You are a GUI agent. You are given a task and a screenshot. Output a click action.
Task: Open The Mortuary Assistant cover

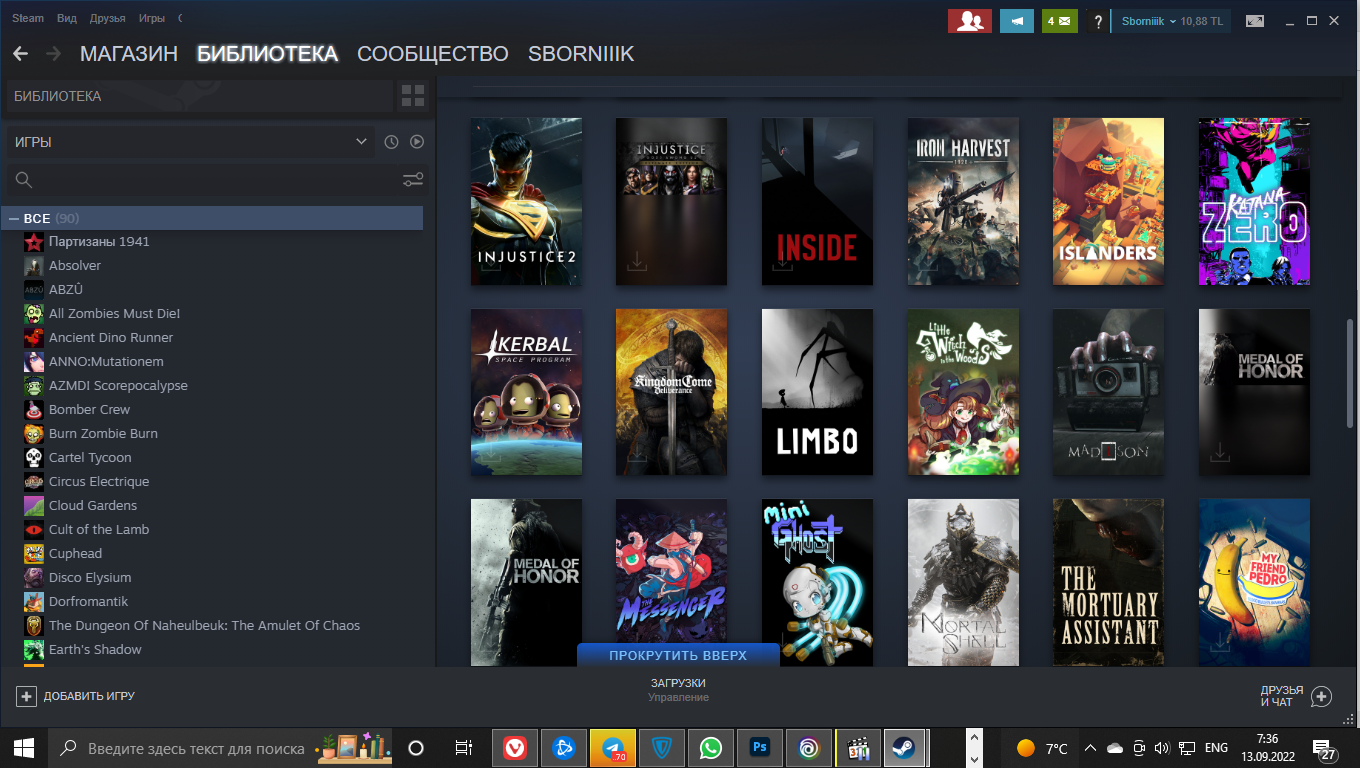pos(1108,582)
